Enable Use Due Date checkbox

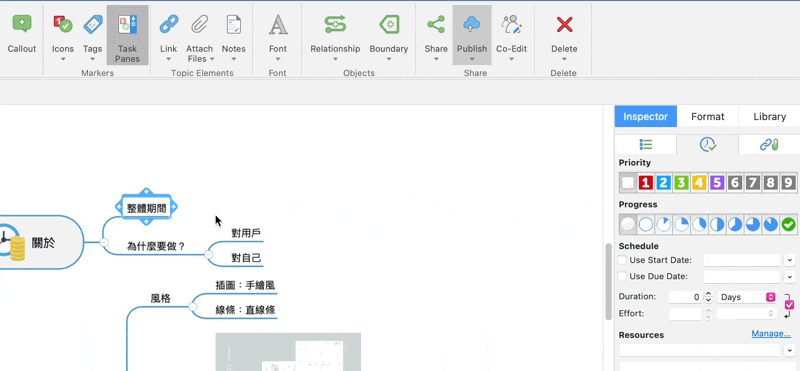click(622, 276)
